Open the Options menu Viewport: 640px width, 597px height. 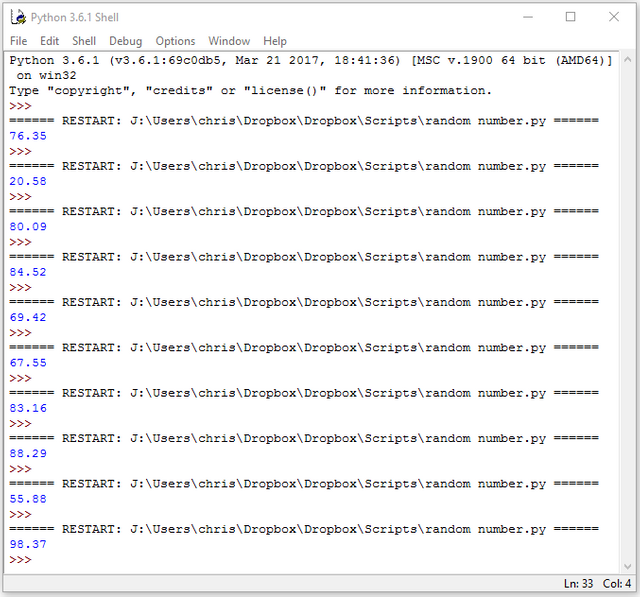(175, 41)
